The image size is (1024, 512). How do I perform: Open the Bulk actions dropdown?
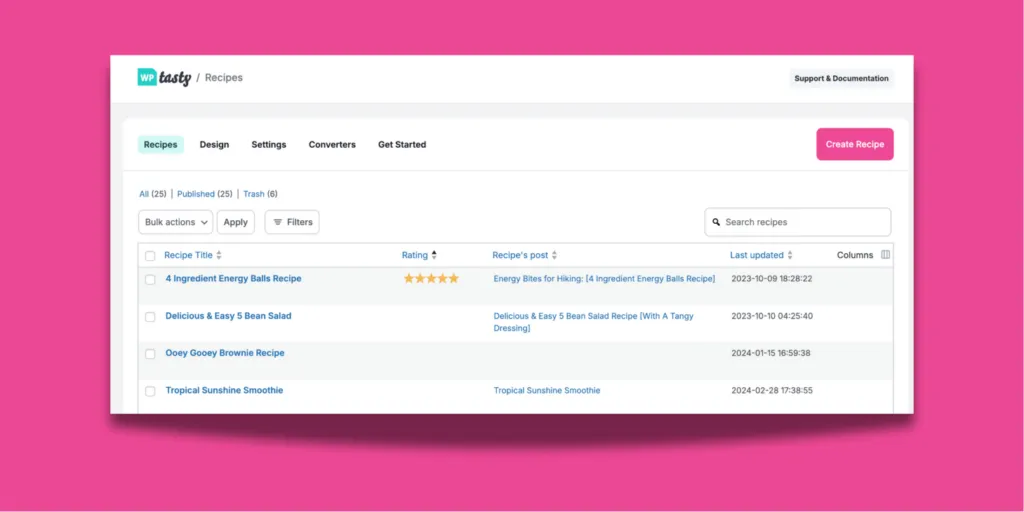pos(176,222)
